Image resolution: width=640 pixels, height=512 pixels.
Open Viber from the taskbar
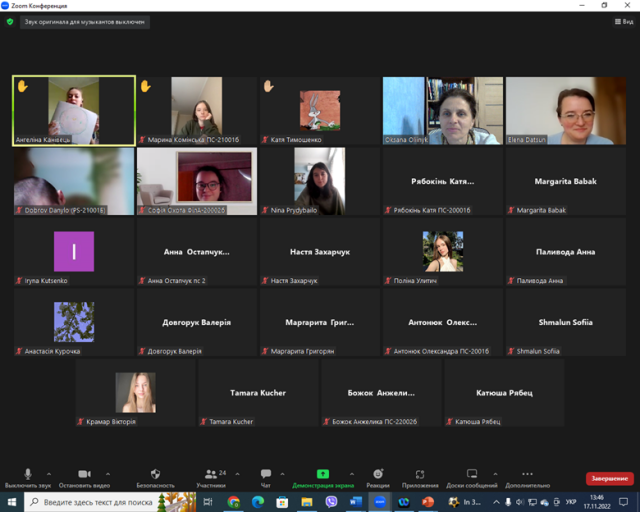(331, 502)
